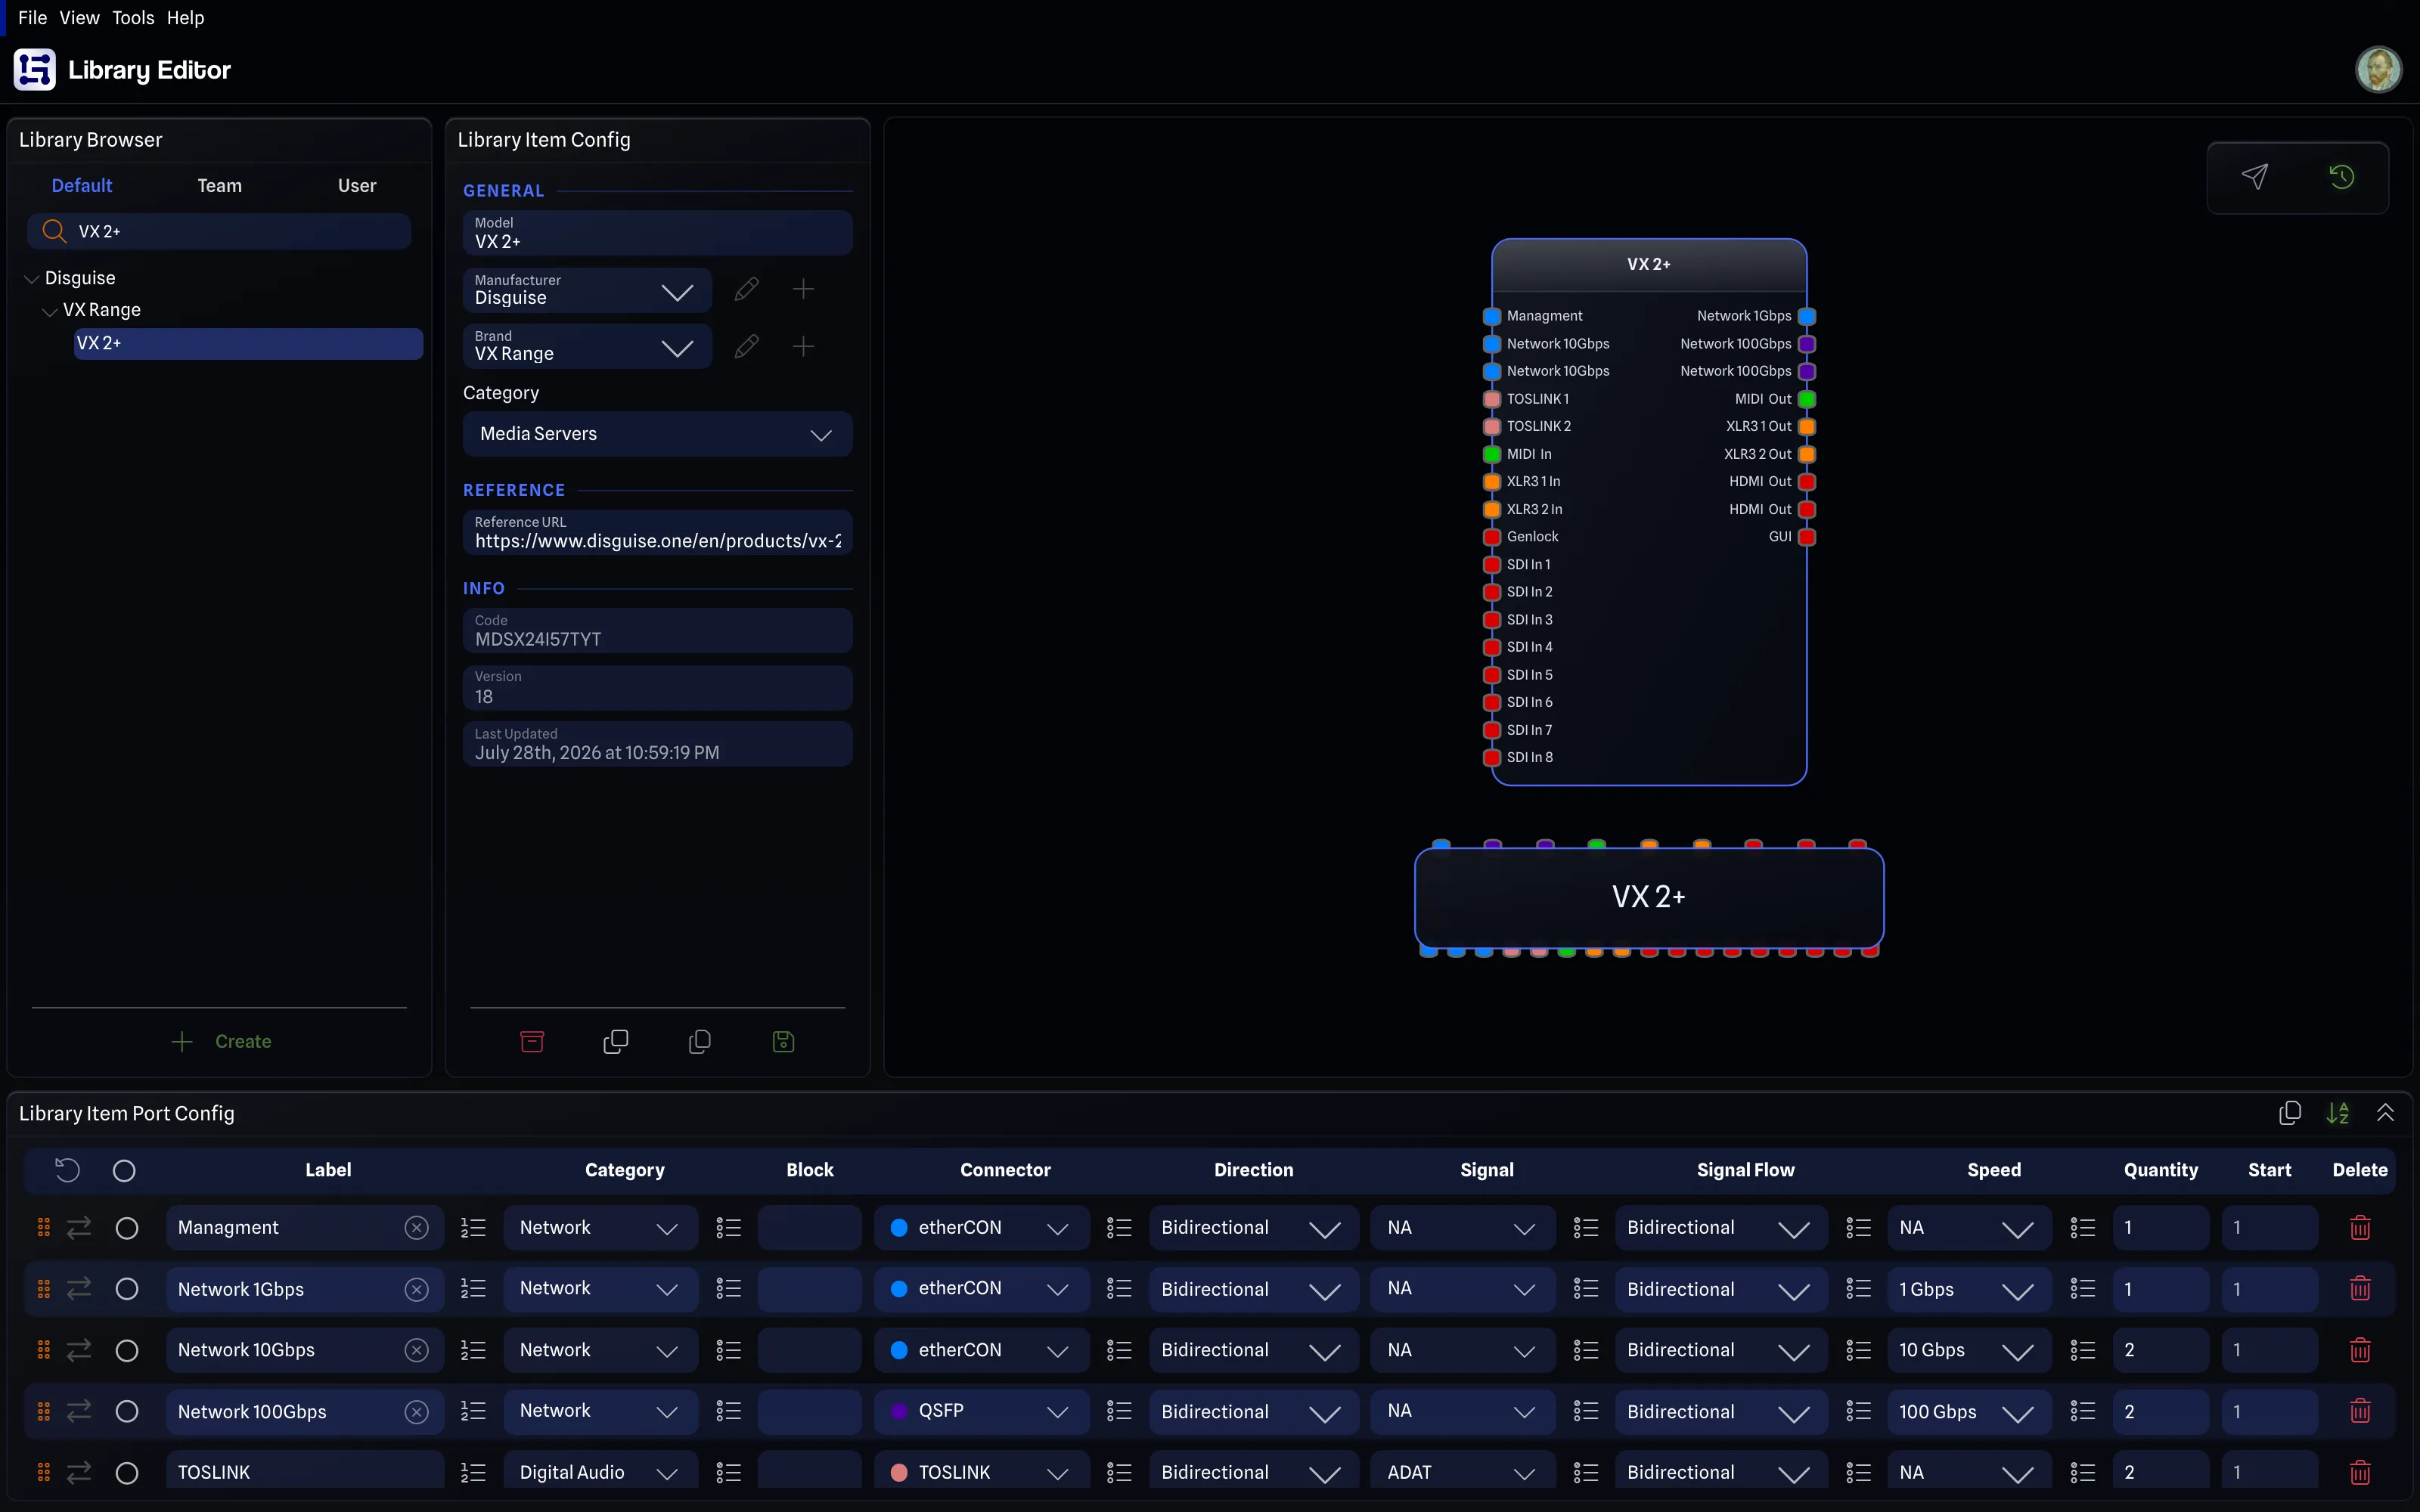Click numbered list icon beside TOSLINK label
This screenshot has height=1512, width=2420.
pyautogui.click(x=473, y=1472)
